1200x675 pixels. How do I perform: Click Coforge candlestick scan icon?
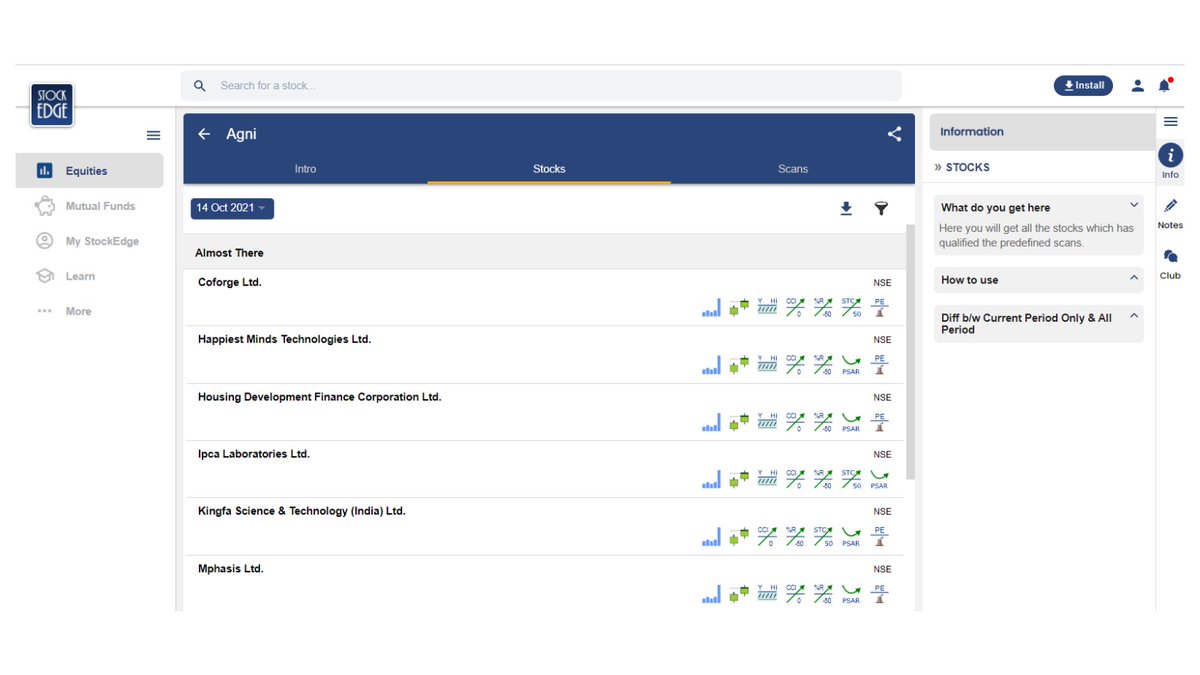(x=739, y=308)
